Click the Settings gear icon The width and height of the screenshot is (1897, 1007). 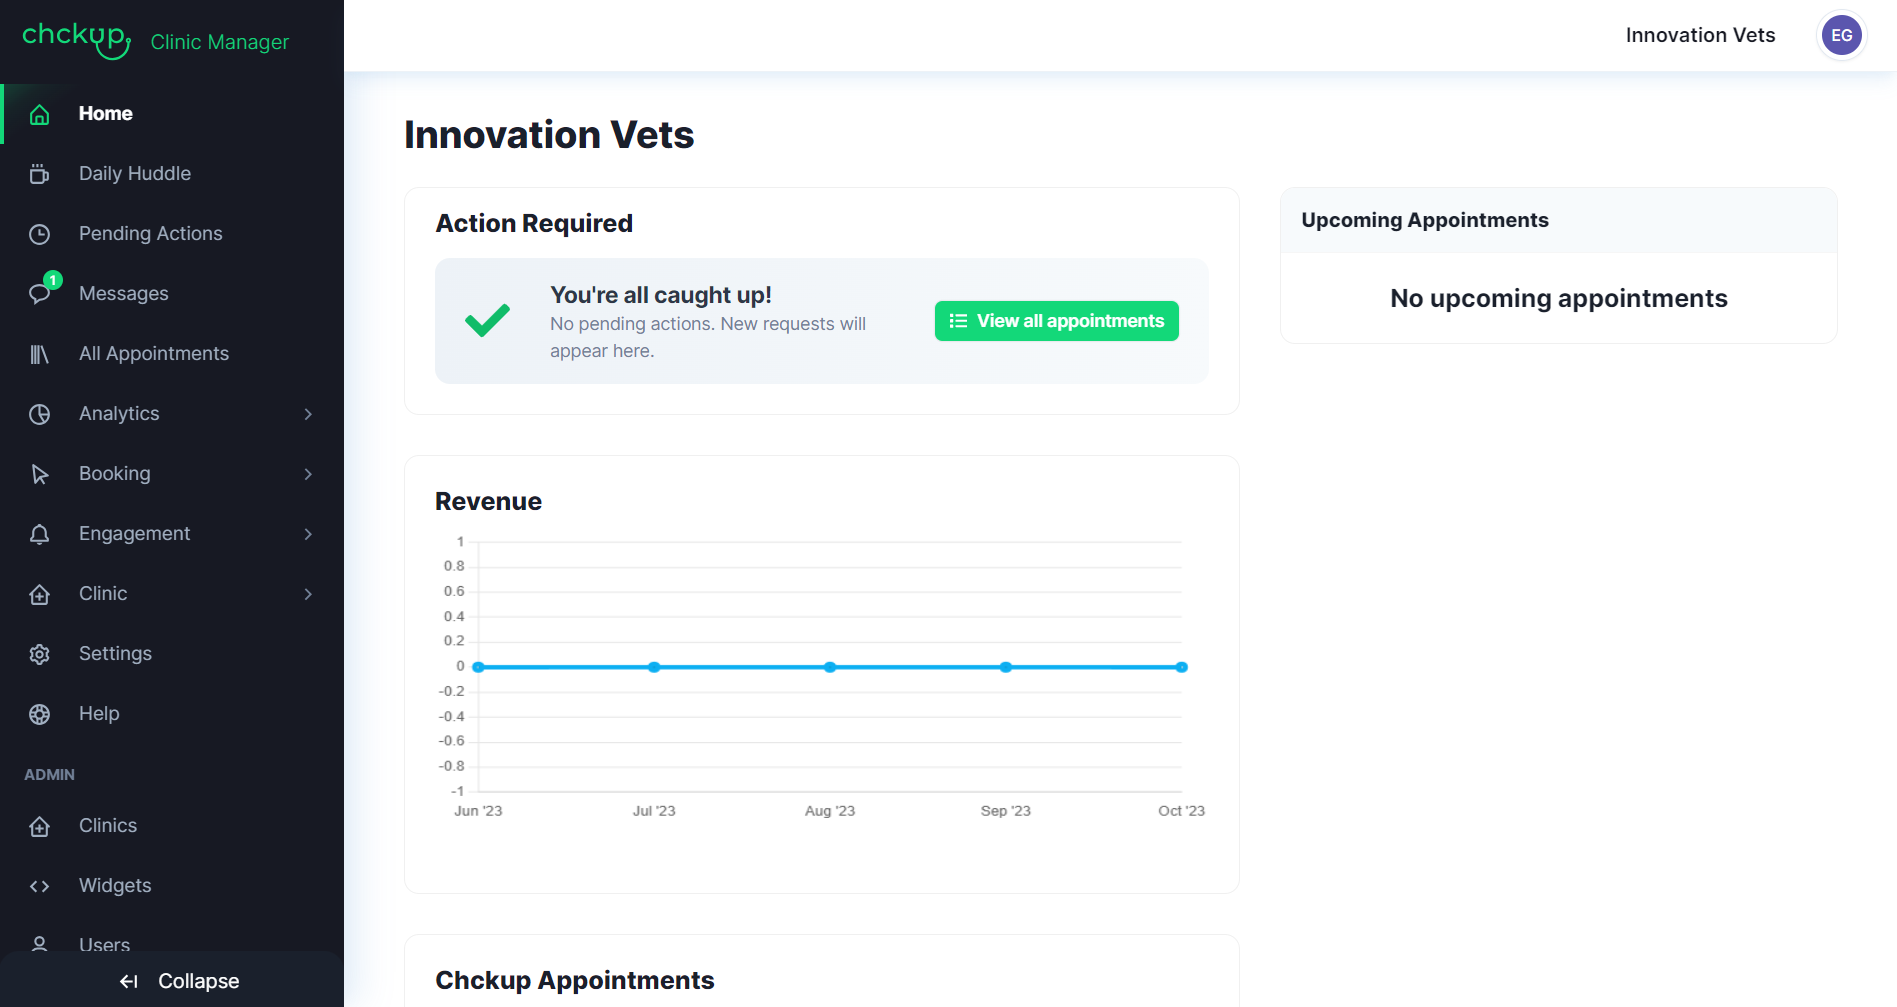click(40, 654)
